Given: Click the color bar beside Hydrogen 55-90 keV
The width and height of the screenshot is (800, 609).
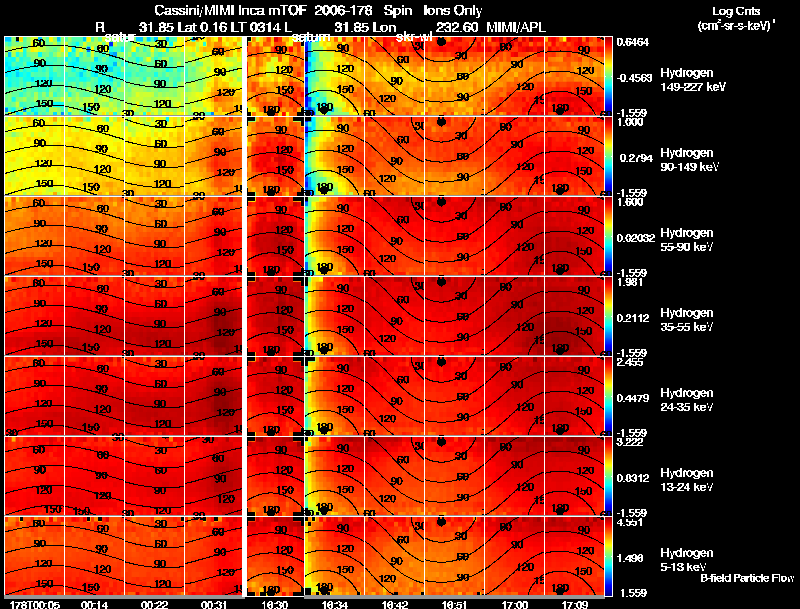Looking at the screenshot, I should pyautogui.click(x=608, y=236).
